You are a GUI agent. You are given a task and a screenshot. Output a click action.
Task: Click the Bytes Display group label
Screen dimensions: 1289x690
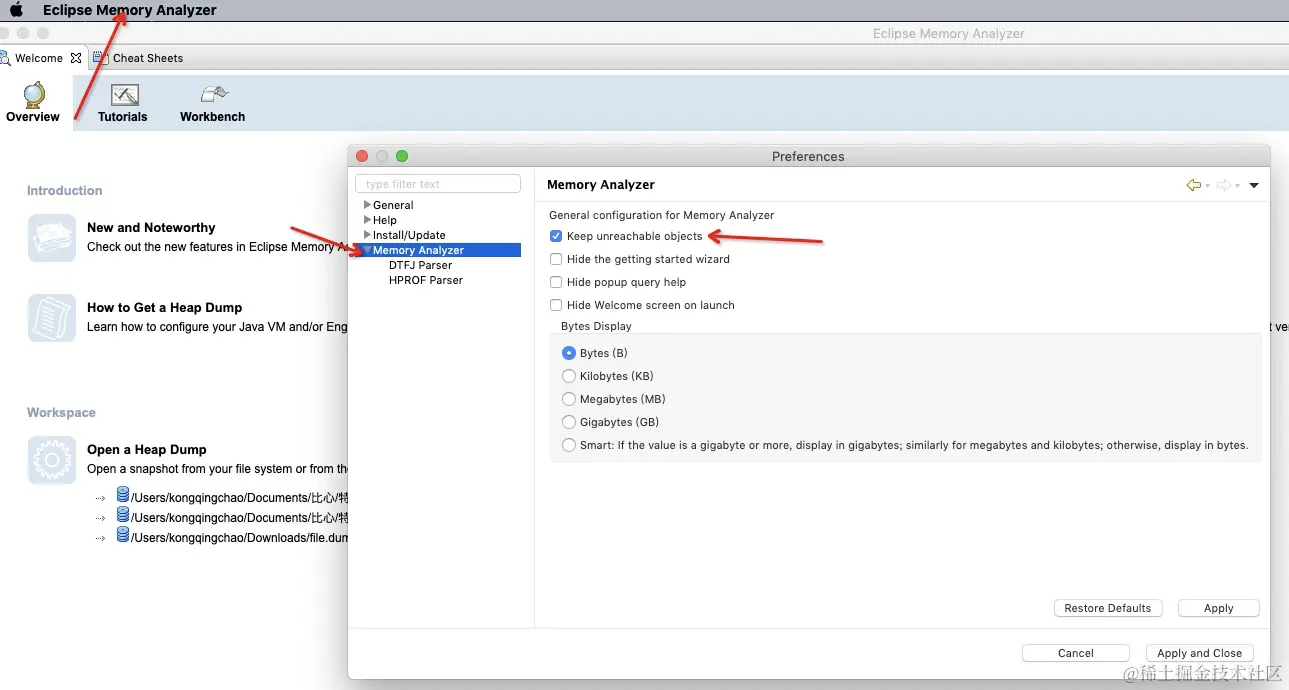[596, 326]
